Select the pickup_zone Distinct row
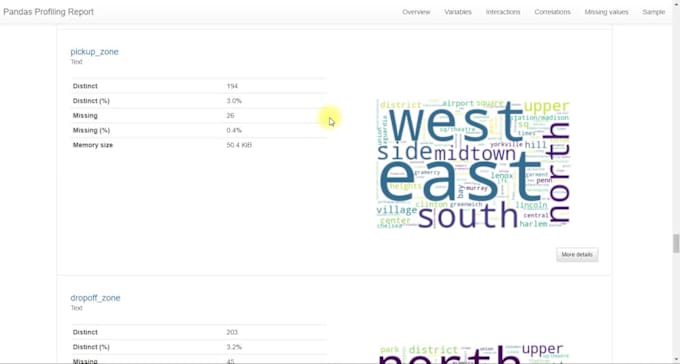The width and height of the screenshot is (680, 364). pyautogui.click(x=199, y=86)
